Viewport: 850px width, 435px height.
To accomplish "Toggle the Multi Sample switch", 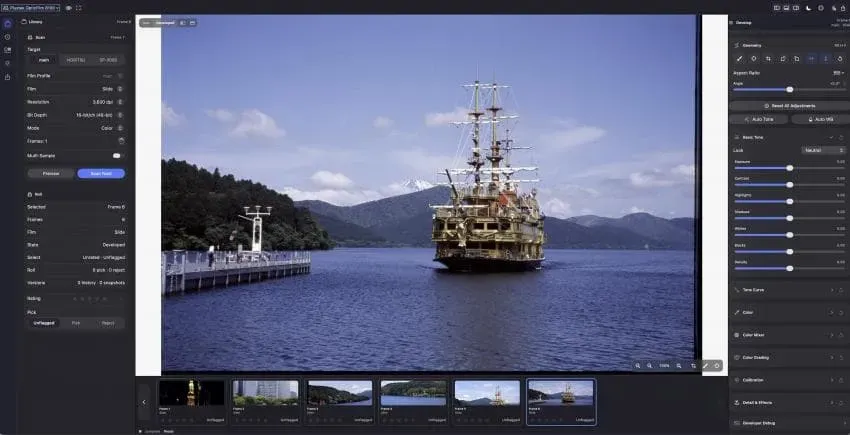I will pos(117,156).
